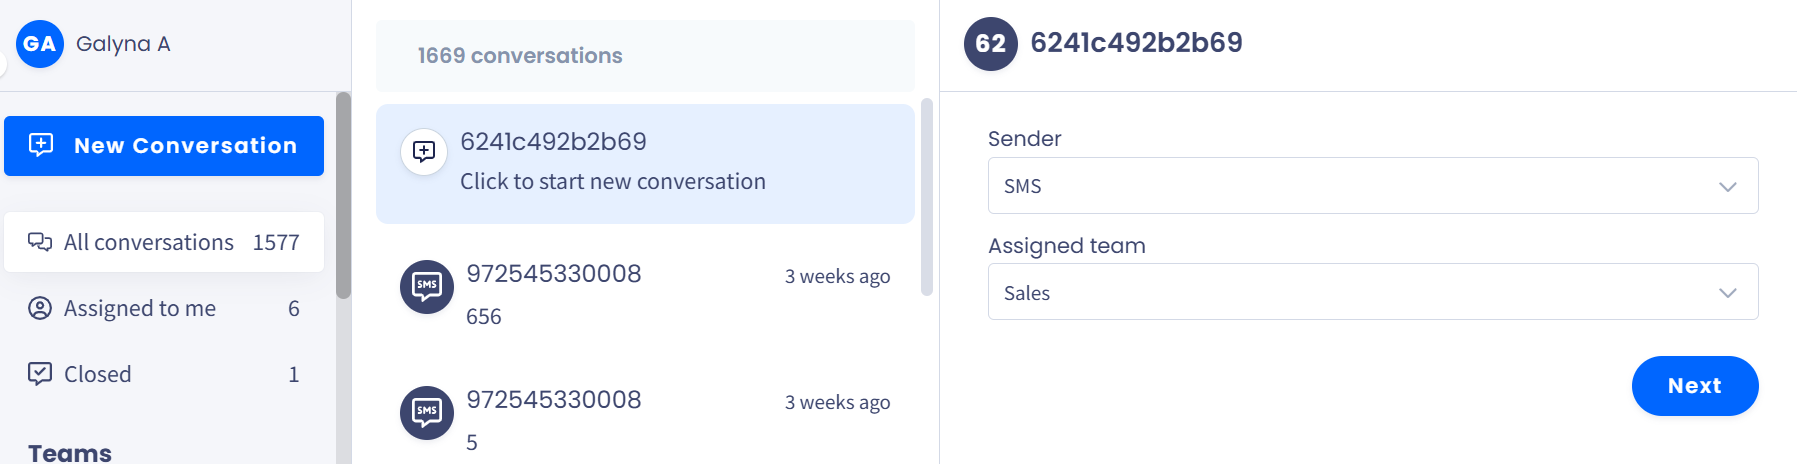This screenshot has width=1797, height=464.
Task: Click SMS icon of conversation with message 5
Action: point(427,413)
